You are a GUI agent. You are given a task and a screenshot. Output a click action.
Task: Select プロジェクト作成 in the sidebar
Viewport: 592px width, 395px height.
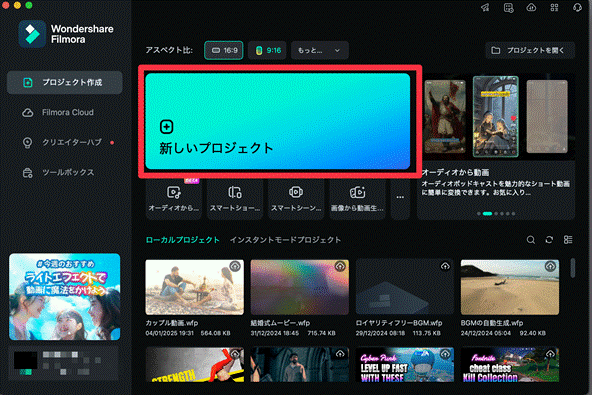pos(65,82)
